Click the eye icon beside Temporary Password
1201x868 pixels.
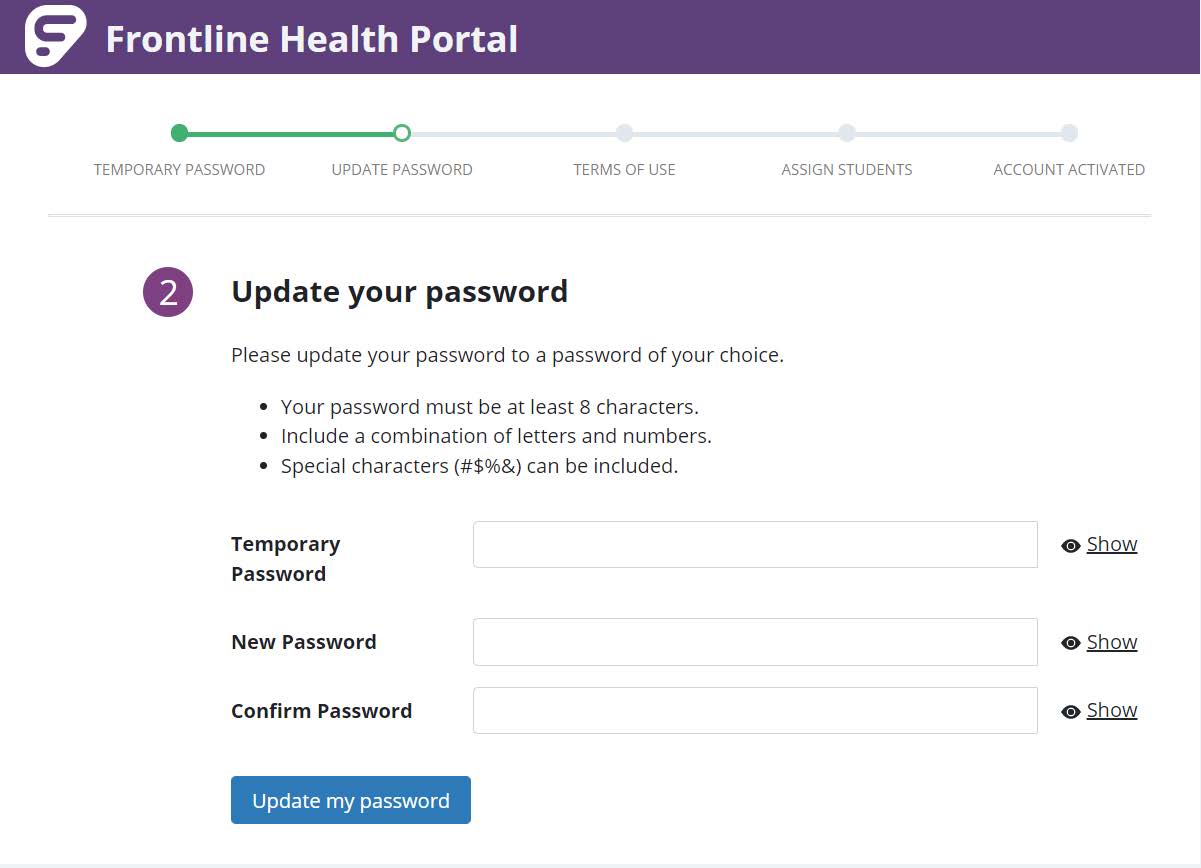tap(1071, 546)
